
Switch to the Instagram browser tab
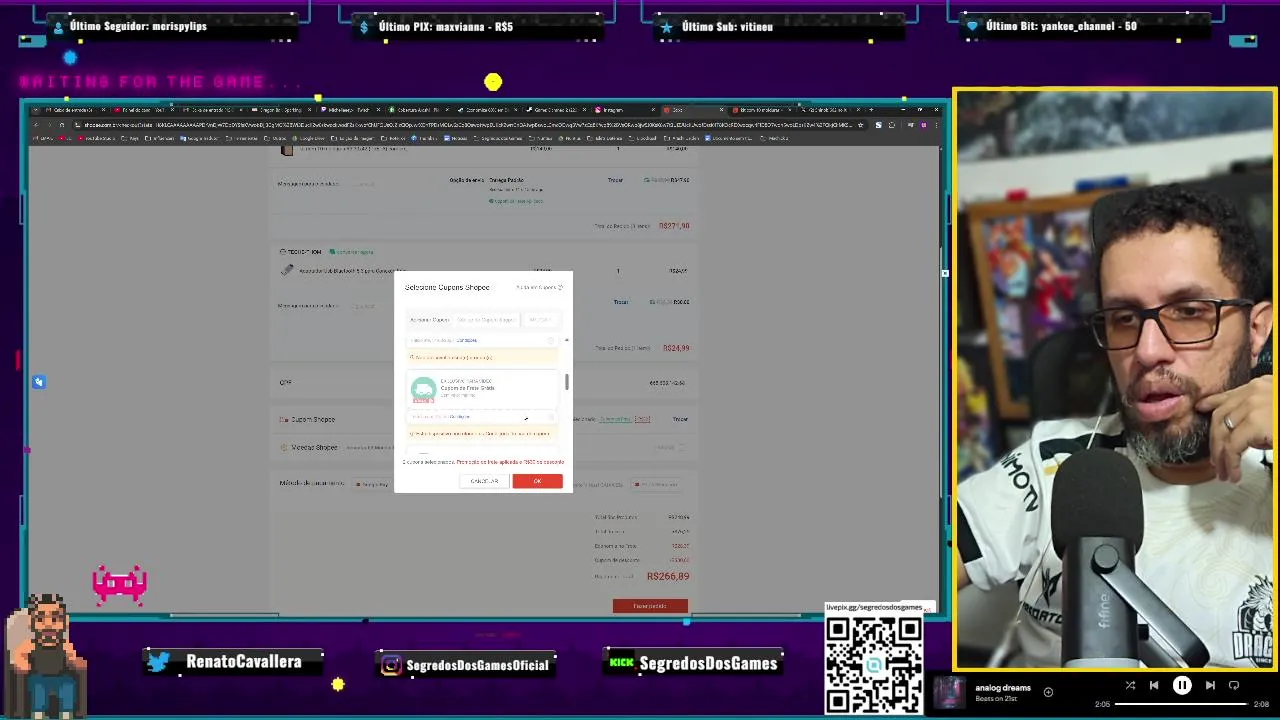coord(626,110)
